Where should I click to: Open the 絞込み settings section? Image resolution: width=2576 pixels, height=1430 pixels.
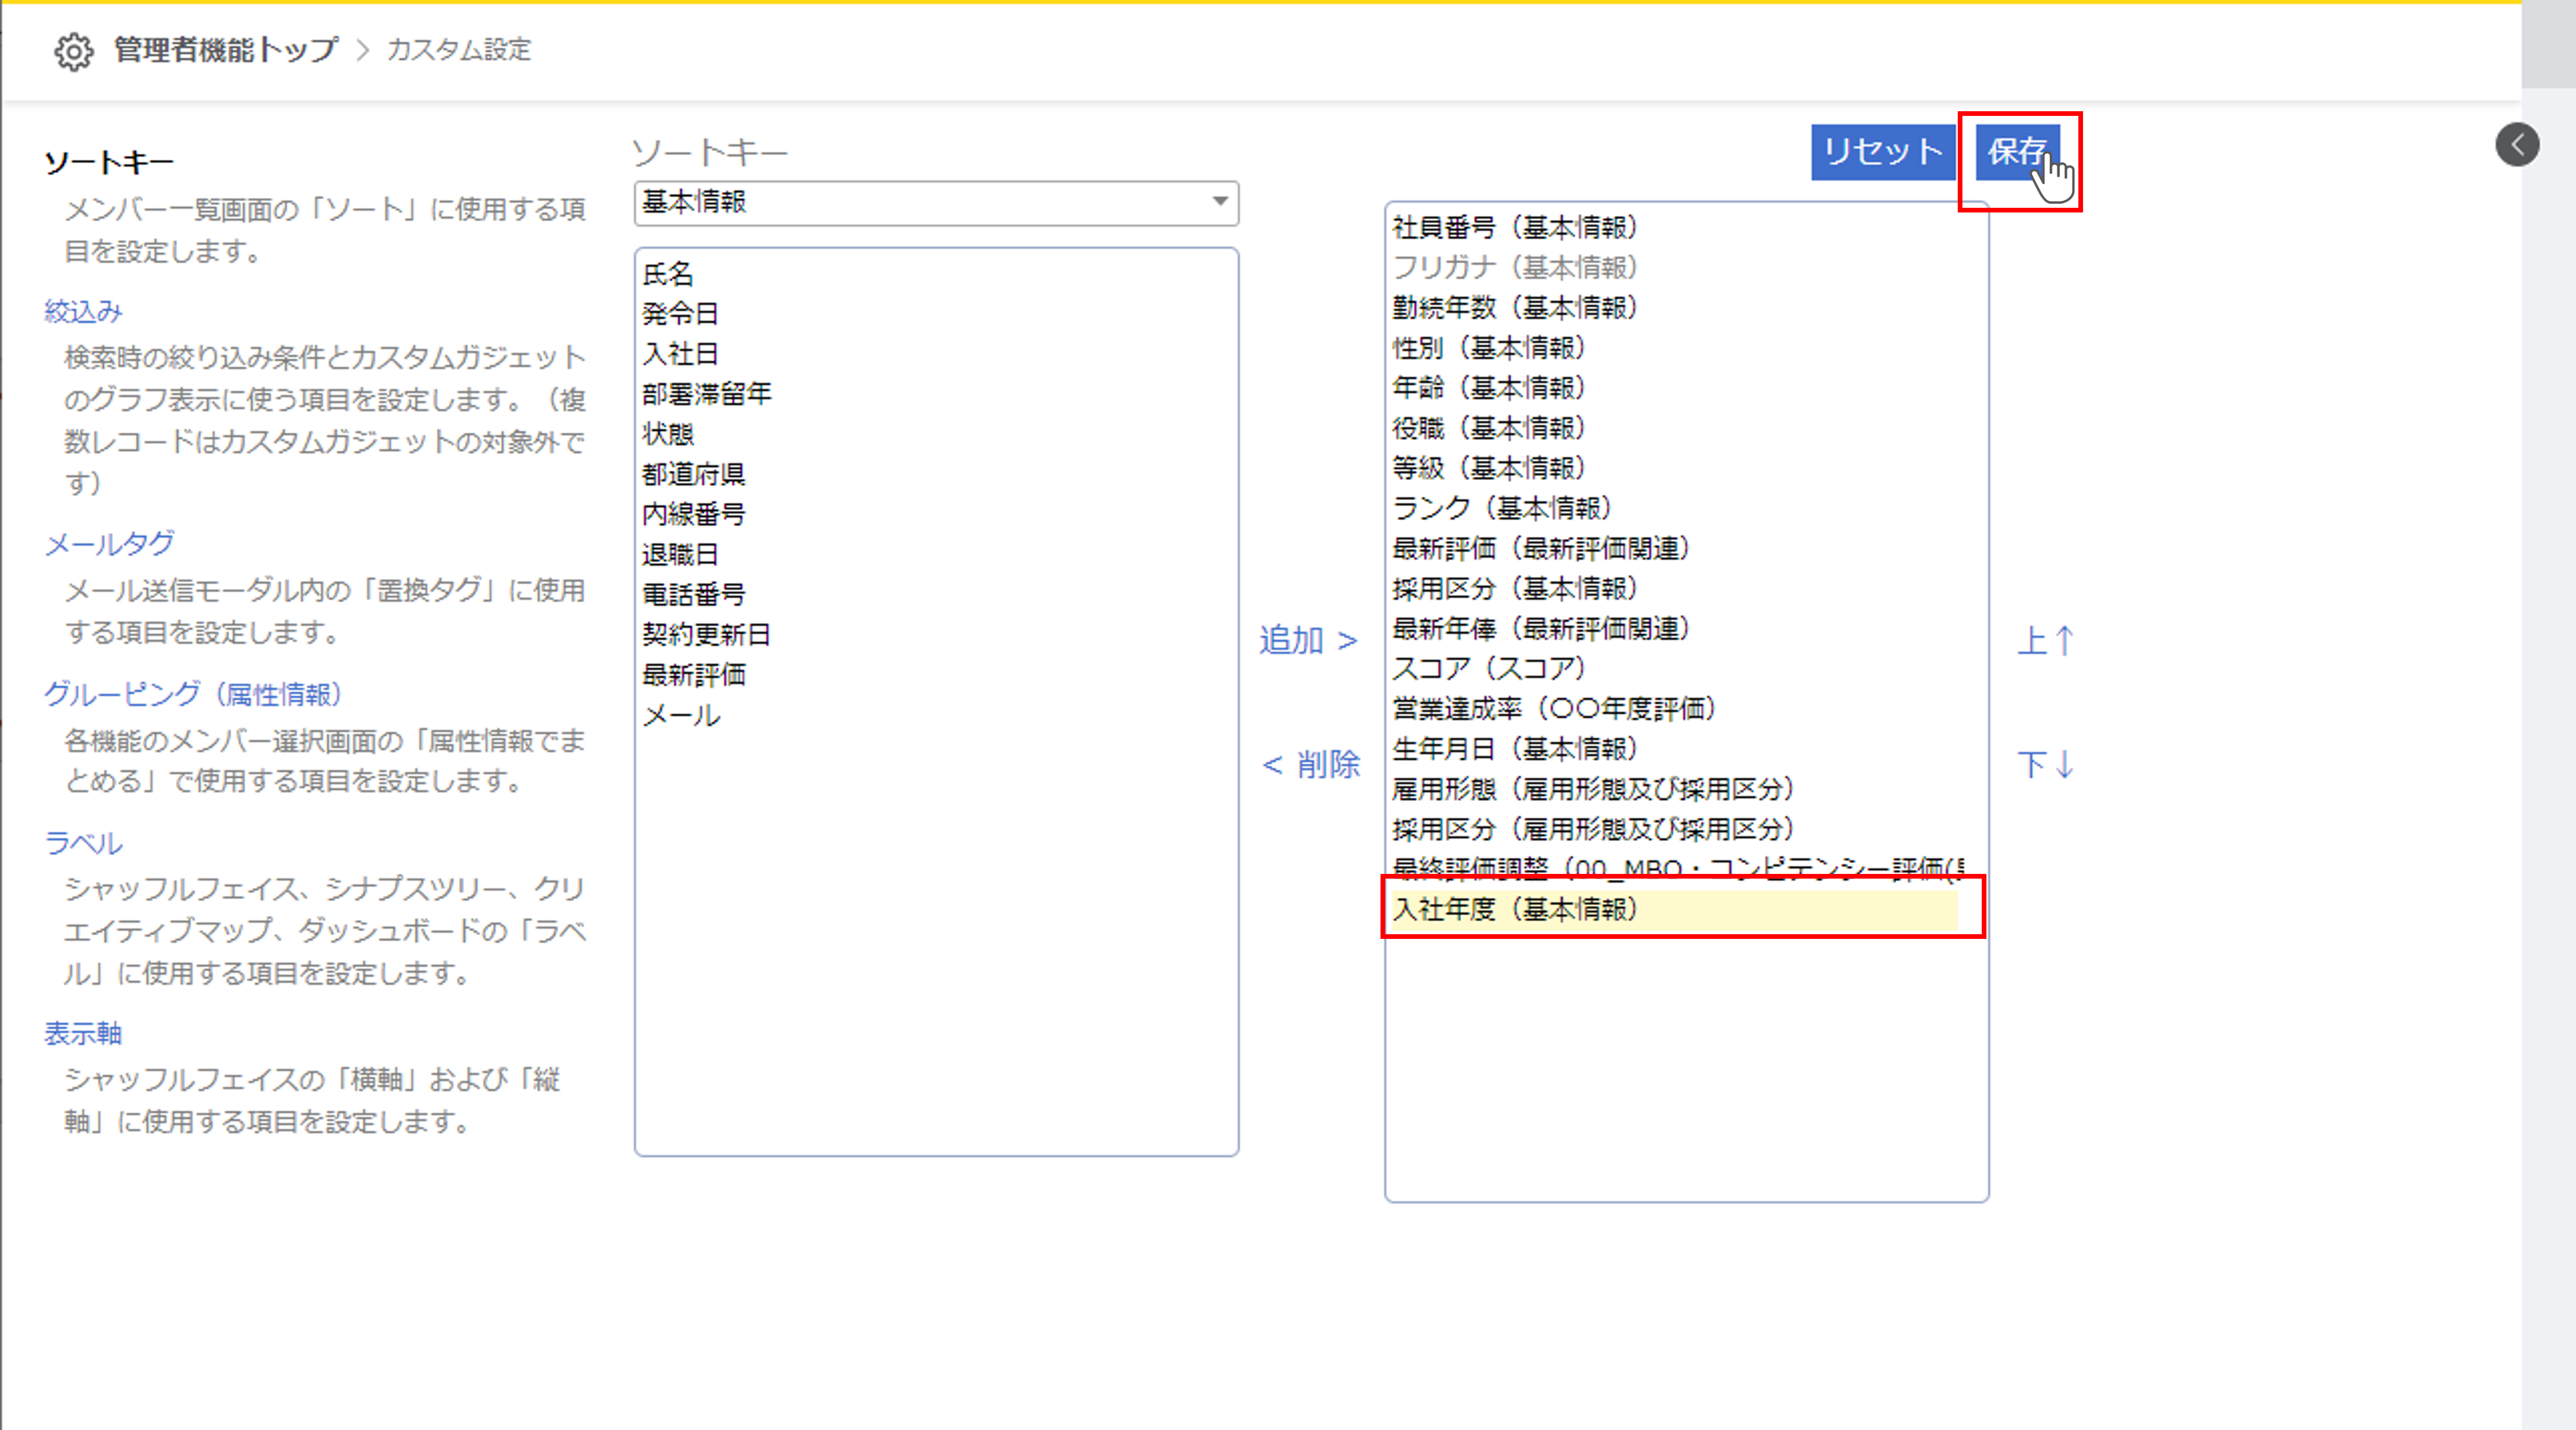tap(83, 312)
